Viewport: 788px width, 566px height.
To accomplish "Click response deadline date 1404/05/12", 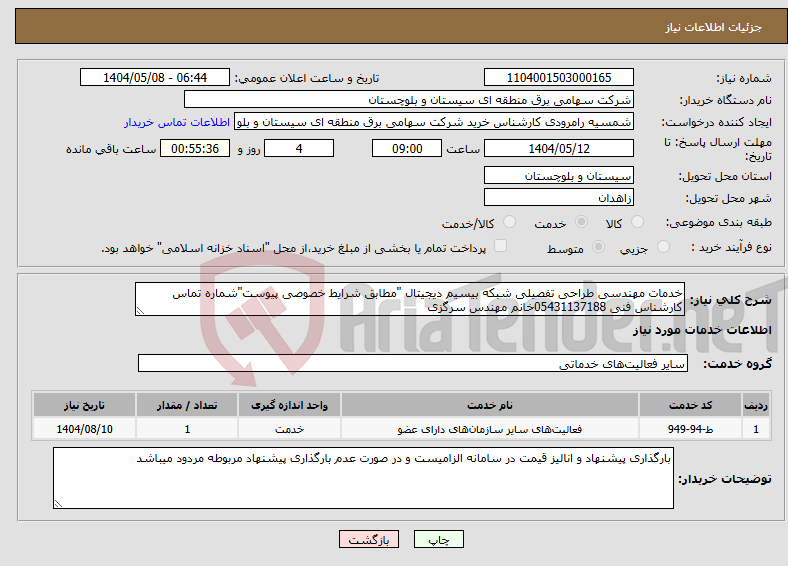I will [x=559, y=148].
